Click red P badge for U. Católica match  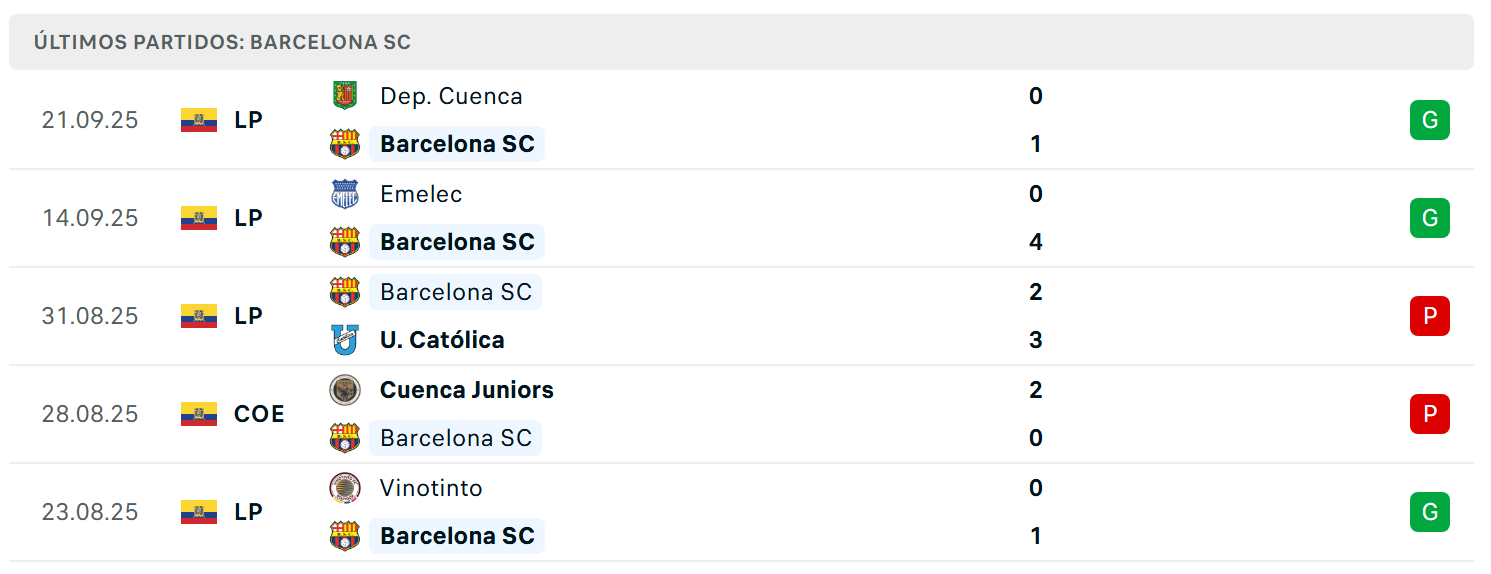coord(1430,316)
